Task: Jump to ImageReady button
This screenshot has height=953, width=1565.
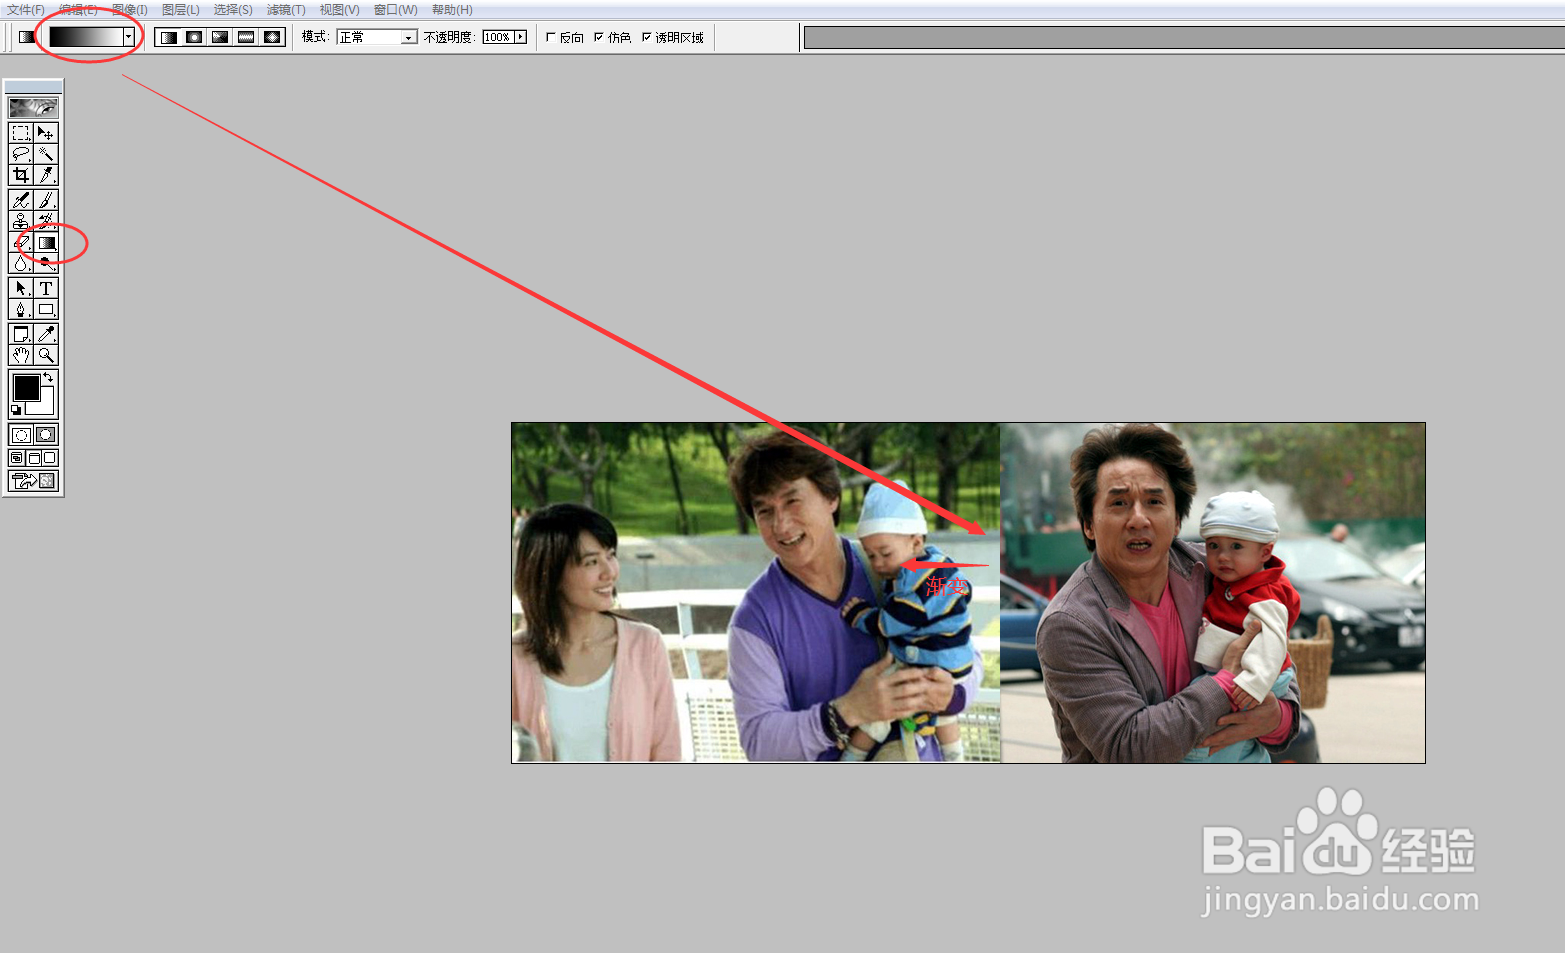Action: pyautogui.click(x=33, y=481)
